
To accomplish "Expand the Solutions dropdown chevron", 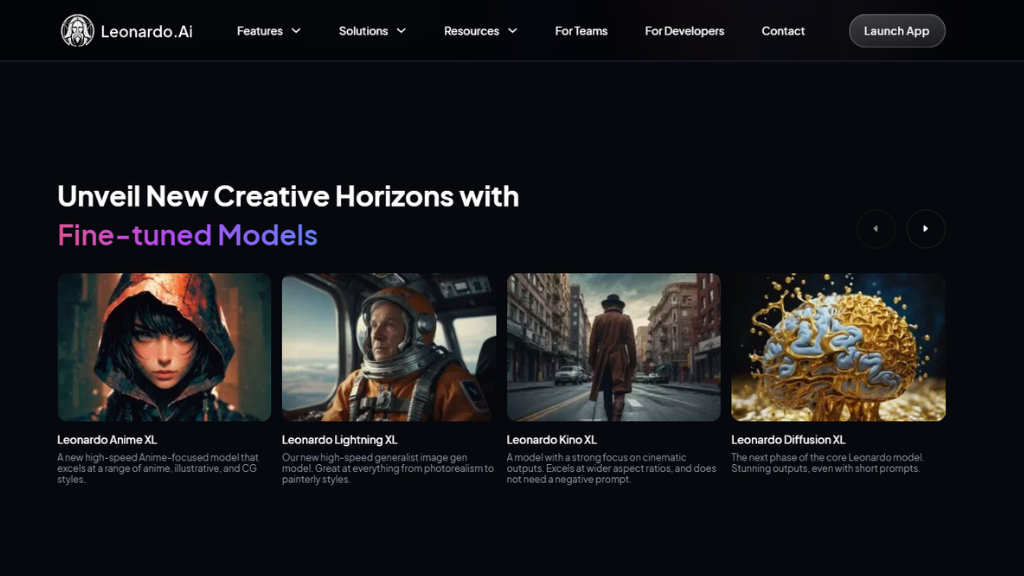I will [x=401, y=31].
